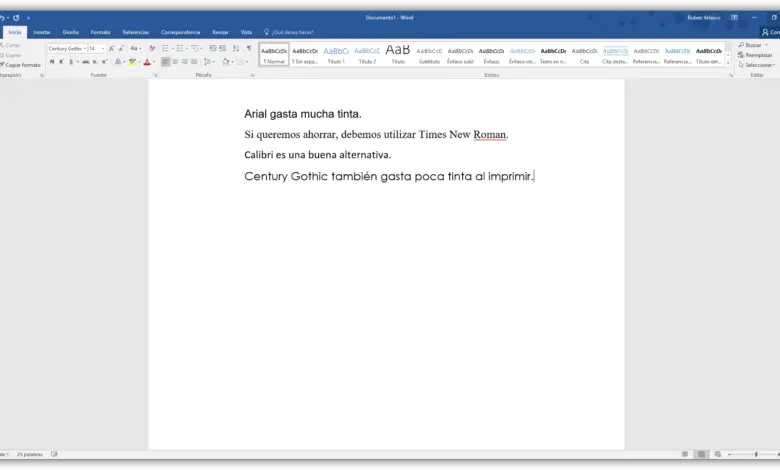Click the Reemplazar button

[755, 55]
